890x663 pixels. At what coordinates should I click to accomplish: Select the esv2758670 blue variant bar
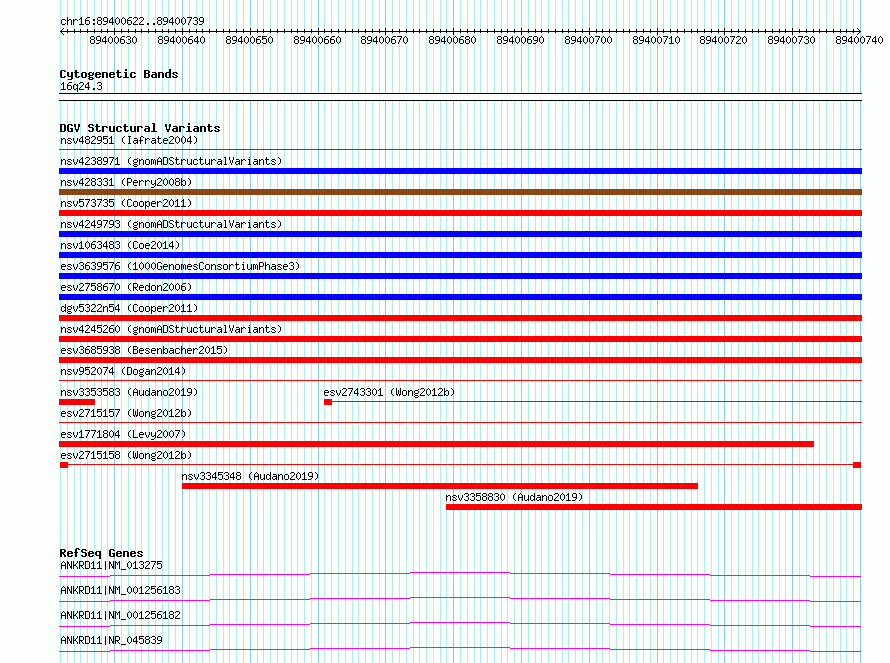pyautogui.click(x=460, y=297)
